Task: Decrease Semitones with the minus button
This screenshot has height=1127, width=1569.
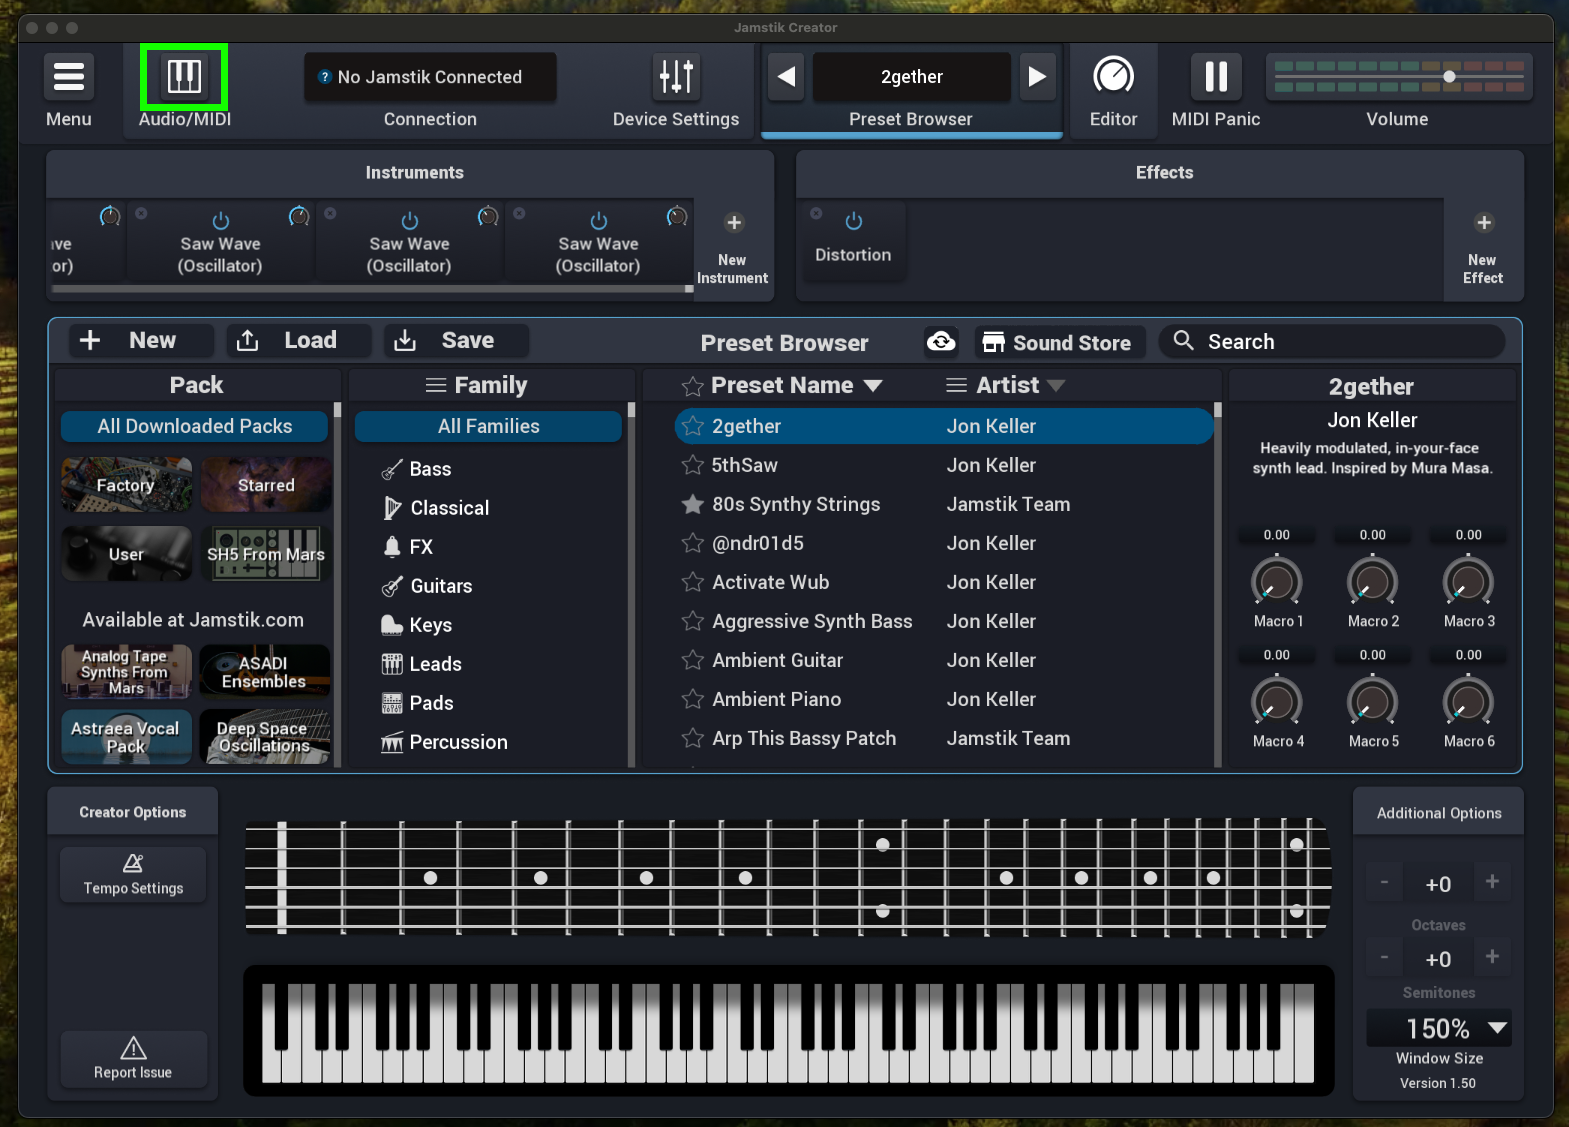Action: (x=1384, y=956)
